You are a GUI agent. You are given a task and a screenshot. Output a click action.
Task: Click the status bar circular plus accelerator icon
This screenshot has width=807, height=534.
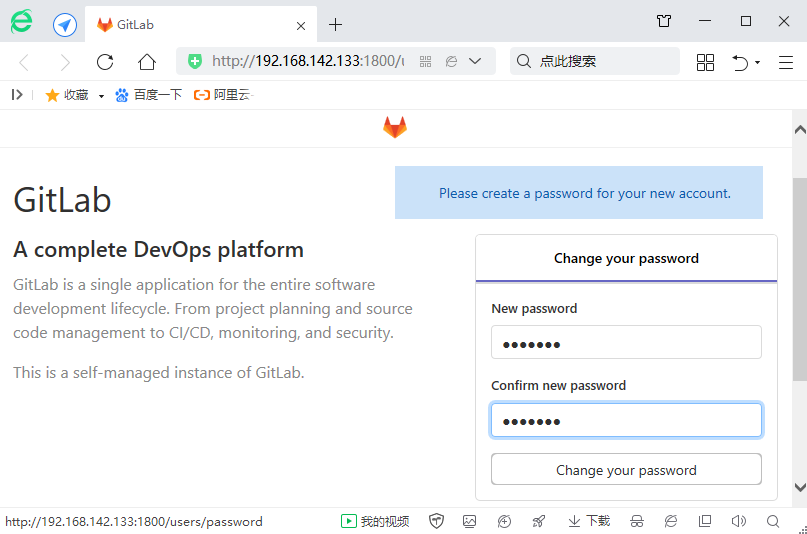(x=504, y=521)
